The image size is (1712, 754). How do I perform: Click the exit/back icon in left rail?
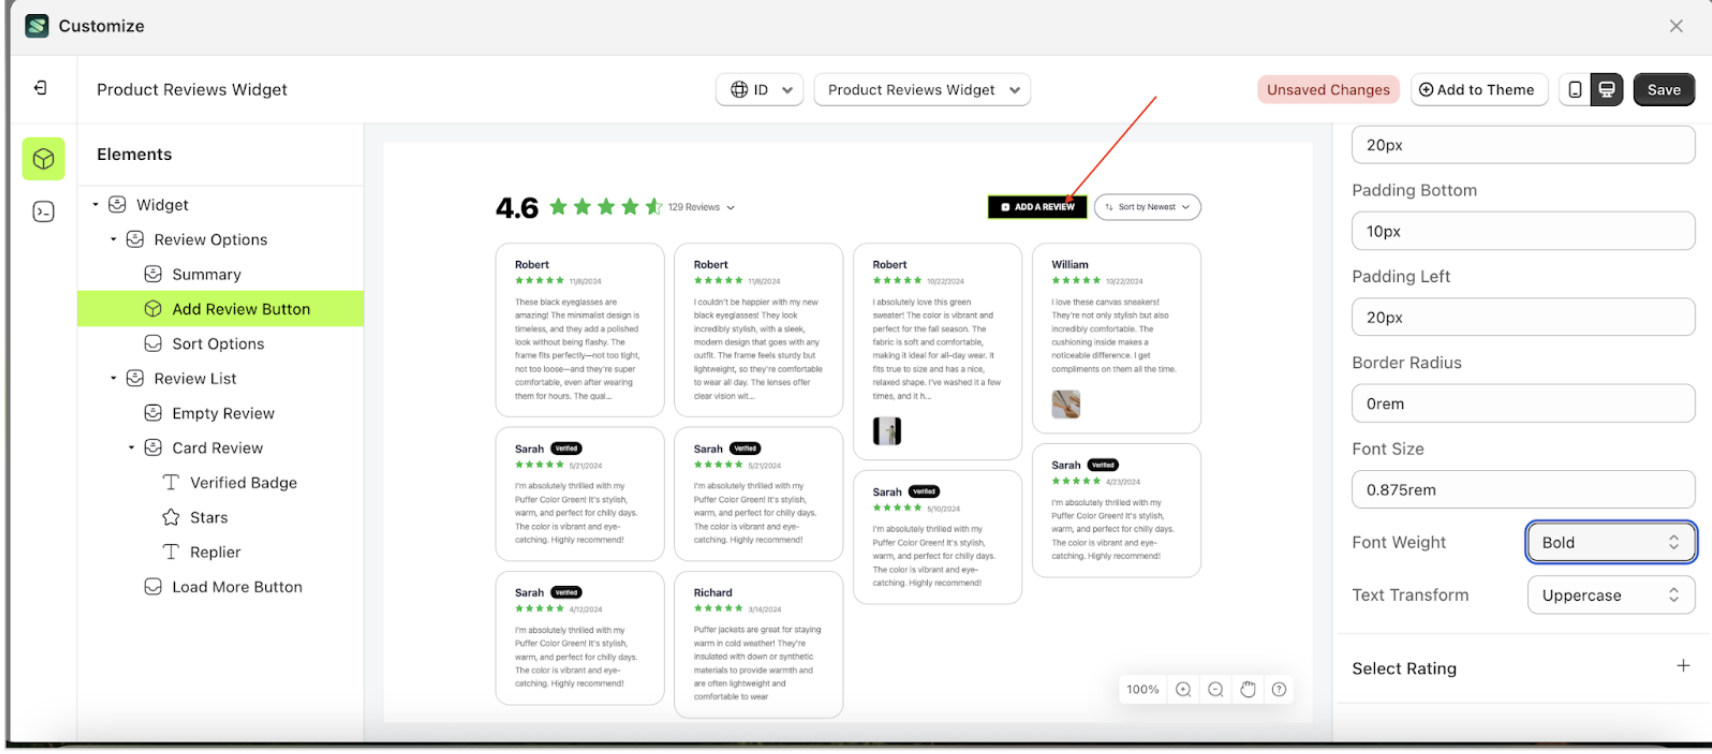click(40, 88)
